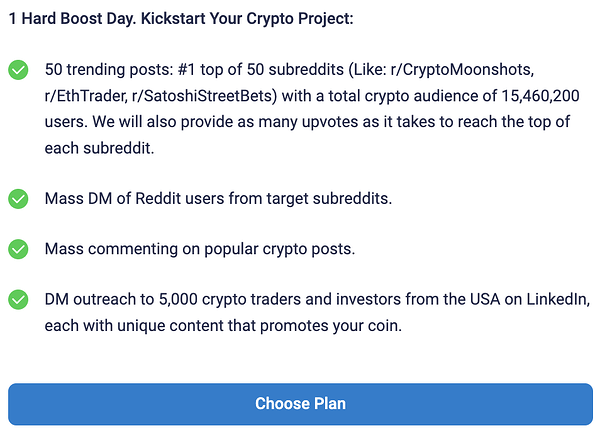Screen dimensions: 600x432
Task: Click the 'Mass commenting on popular crypto posts' line
Action: coord(200,249)
